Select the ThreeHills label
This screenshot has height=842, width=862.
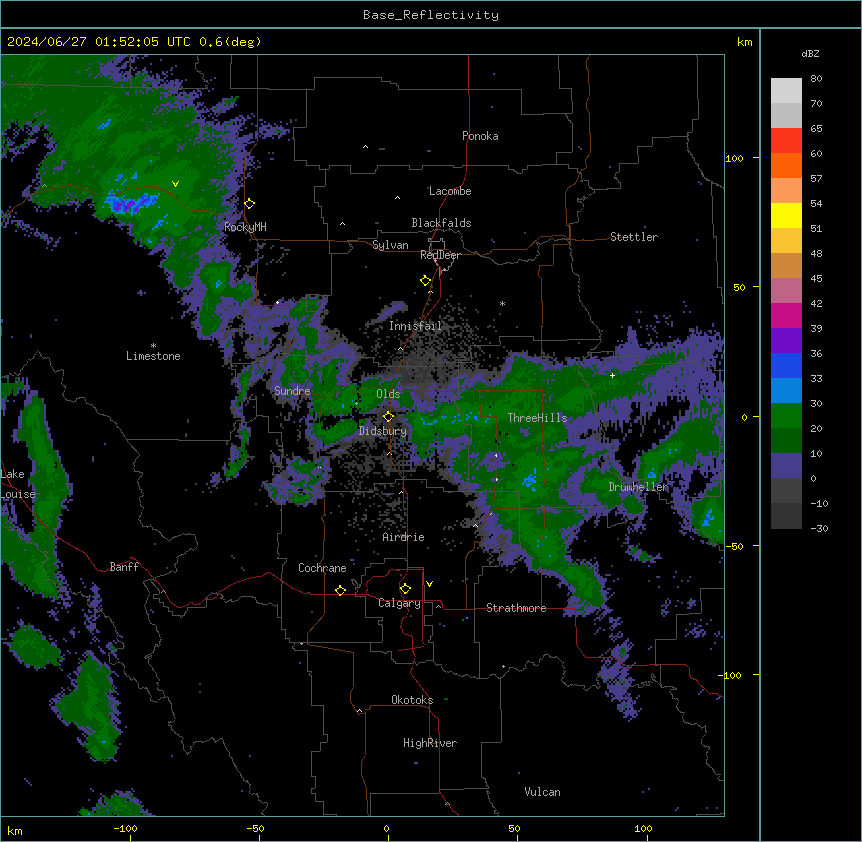[538, 418]
